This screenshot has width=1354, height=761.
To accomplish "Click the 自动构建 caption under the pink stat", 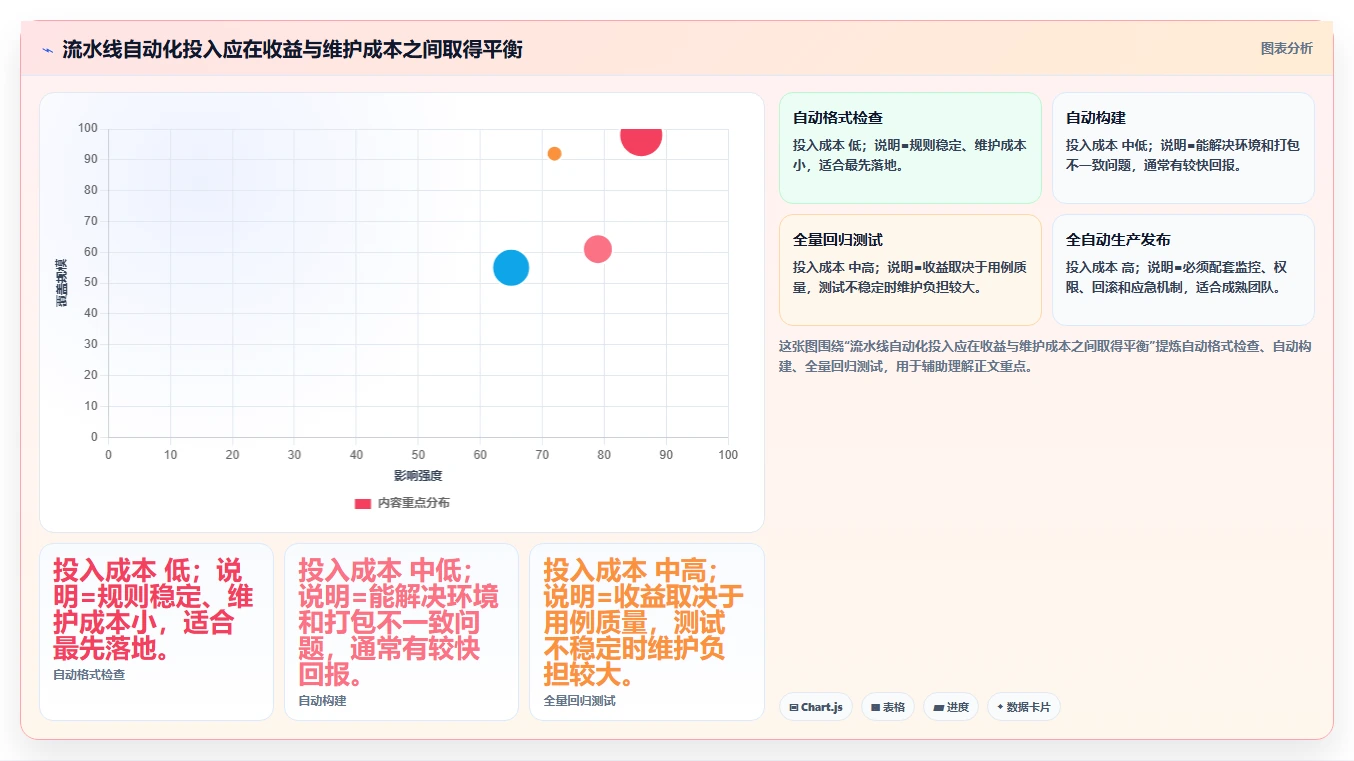I will [x=322, y=701].
